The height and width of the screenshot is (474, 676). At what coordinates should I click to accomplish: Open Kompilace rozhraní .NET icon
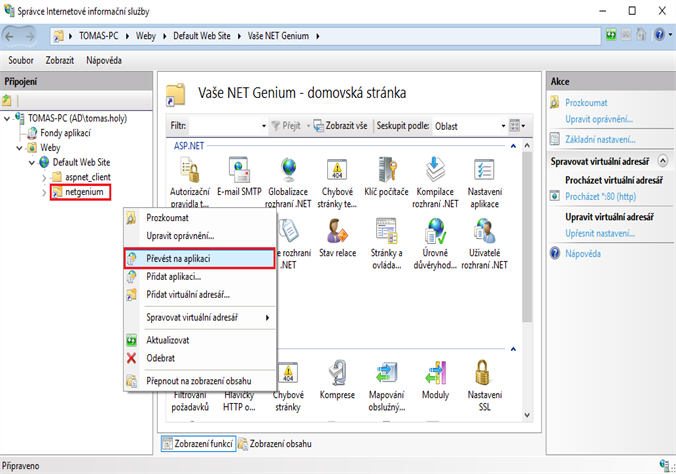click(435, 170)
